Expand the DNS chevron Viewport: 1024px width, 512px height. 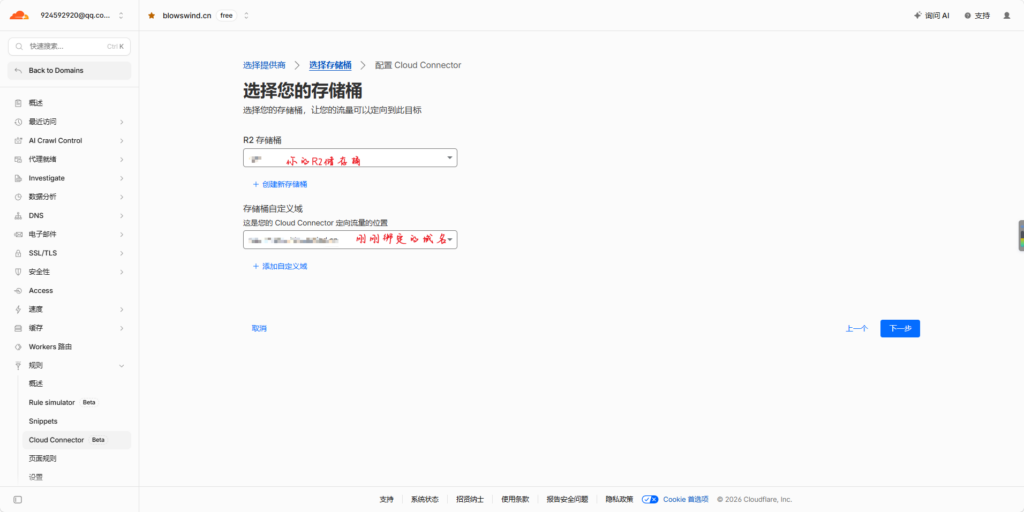click(x=121, y=216)
